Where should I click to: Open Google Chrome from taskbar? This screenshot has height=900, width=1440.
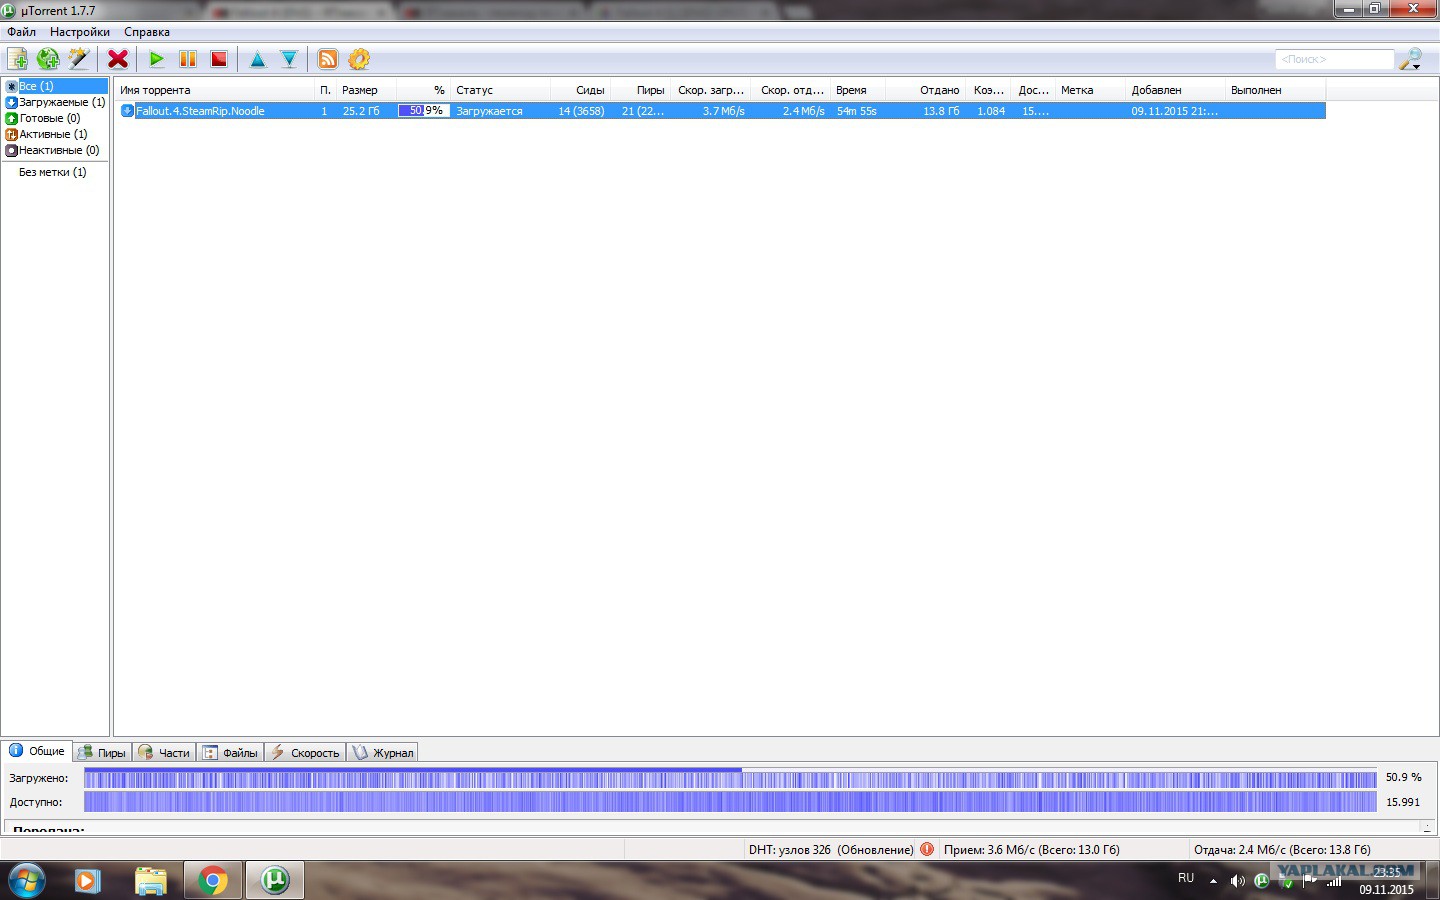(212, 881)
